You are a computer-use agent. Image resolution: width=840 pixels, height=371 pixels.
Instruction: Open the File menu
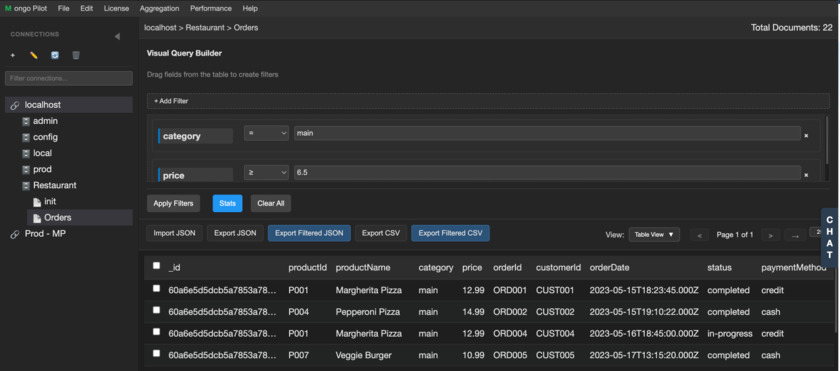point(64,9)
